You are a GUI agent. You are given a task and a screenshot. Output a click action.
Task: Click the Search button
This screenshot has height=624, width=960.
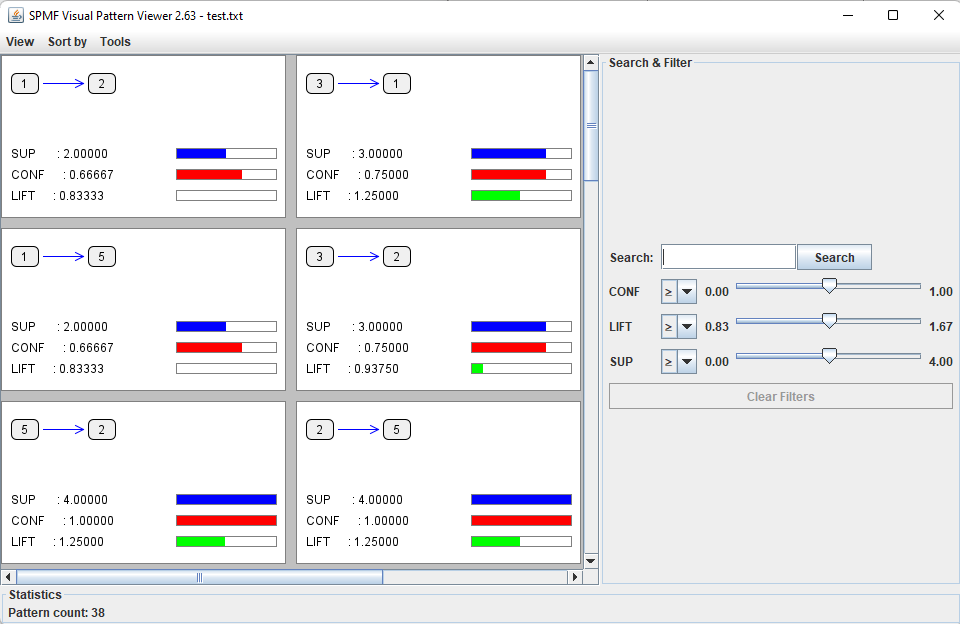(834, 257)
